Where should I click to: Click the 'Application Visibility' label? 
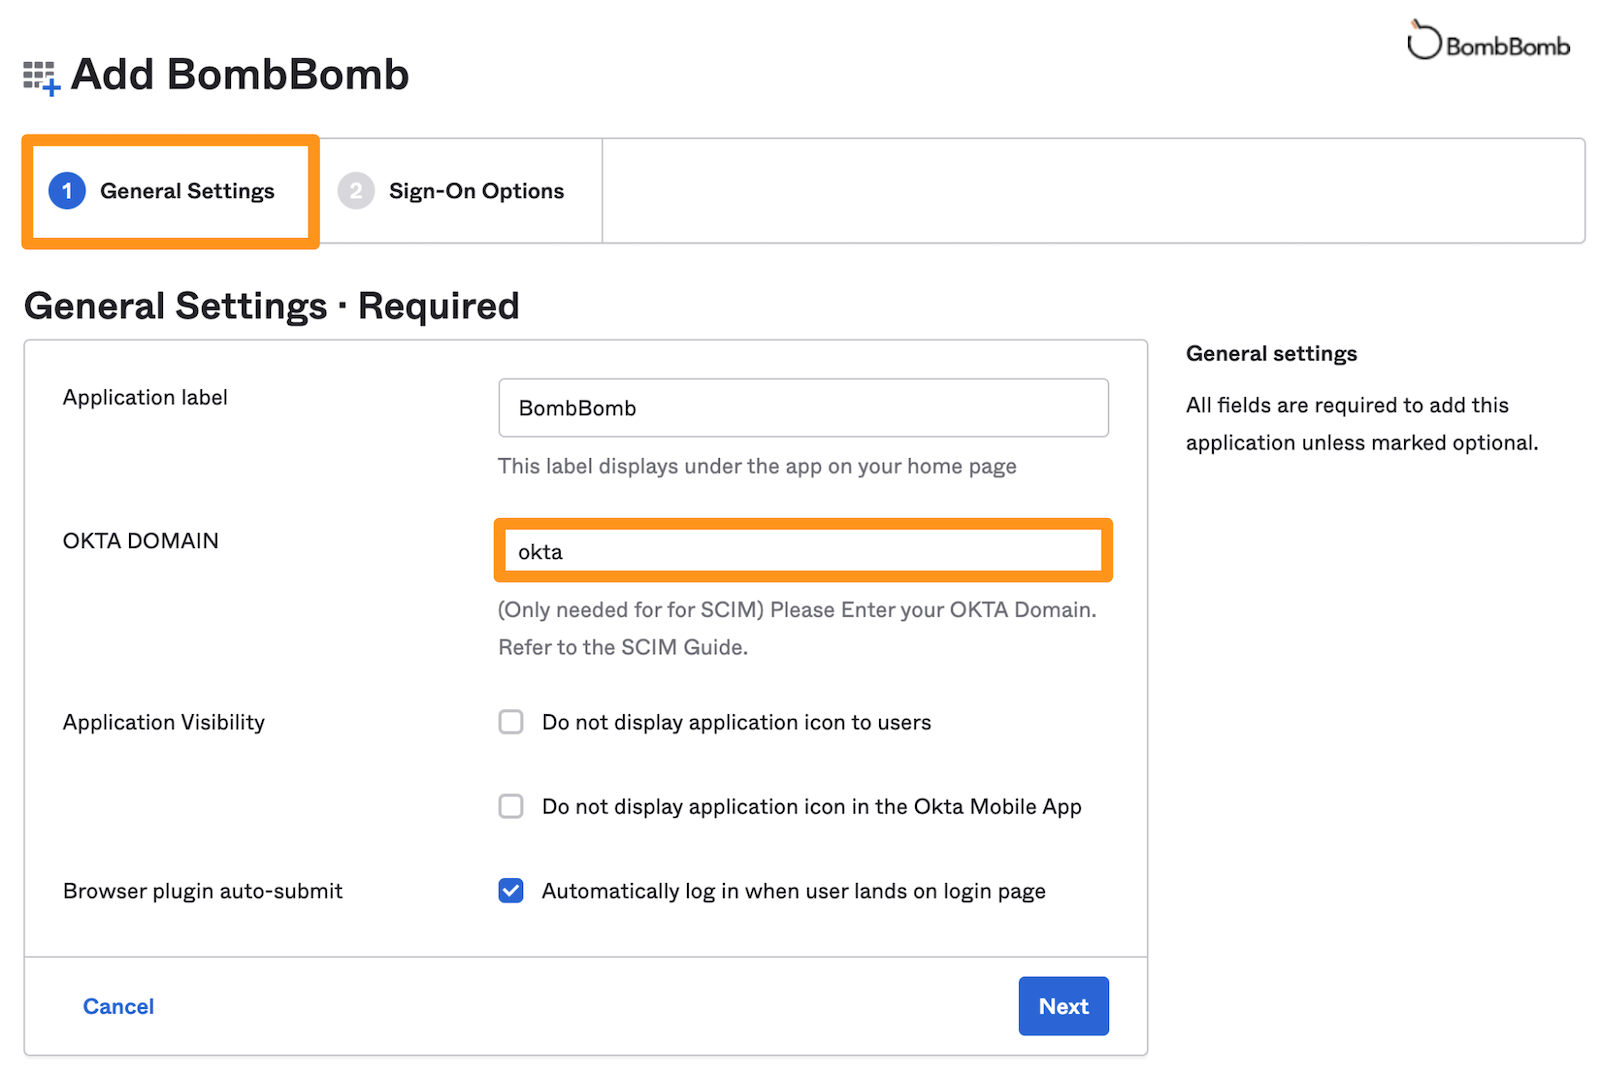[x=164, y=722]
